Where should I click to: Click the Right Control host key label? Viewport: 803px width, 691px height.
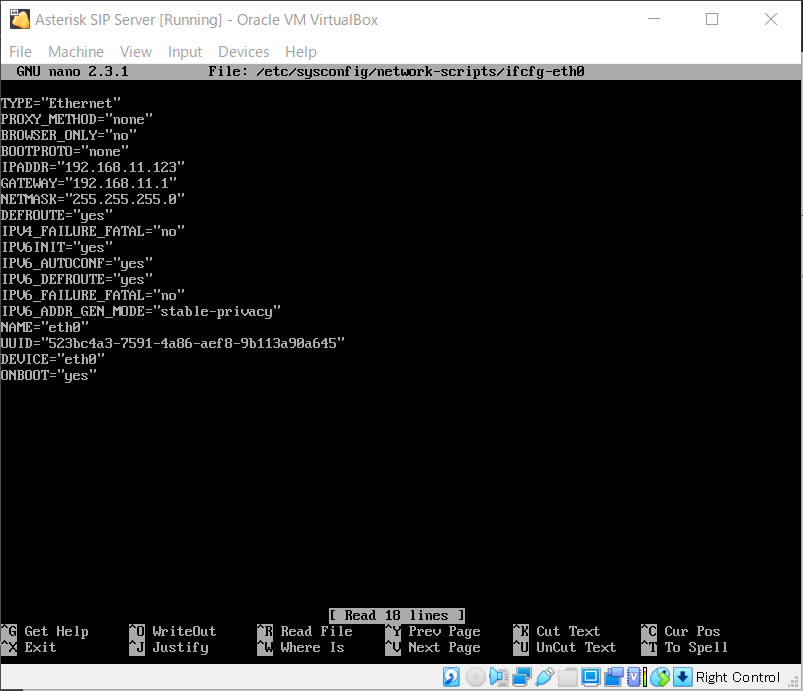737,677
